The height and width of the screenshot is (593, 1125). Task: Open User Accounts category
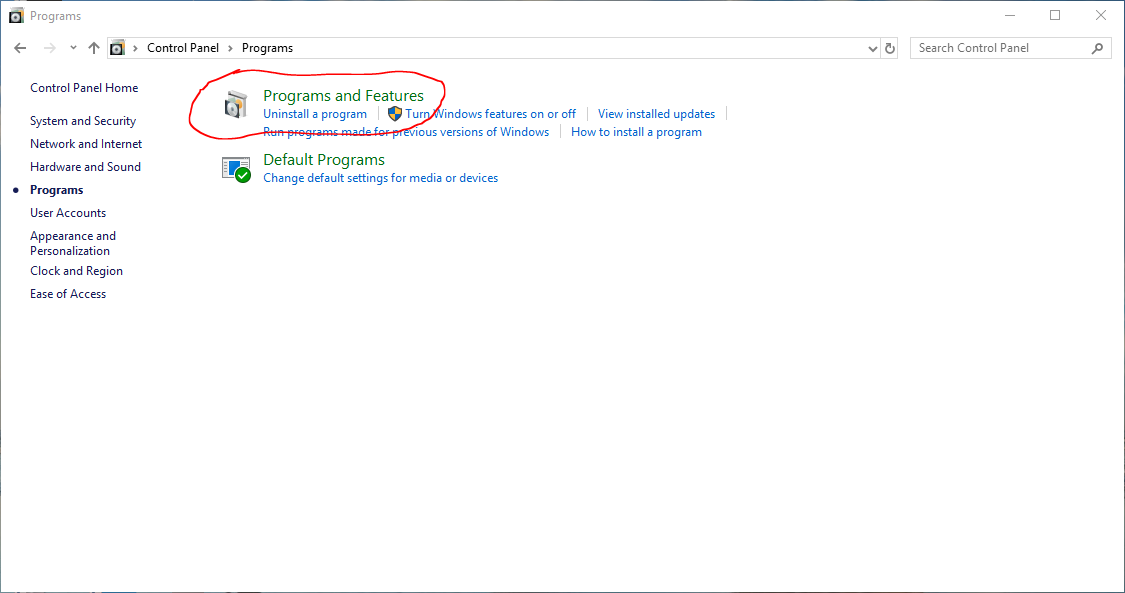click(68, 213)
